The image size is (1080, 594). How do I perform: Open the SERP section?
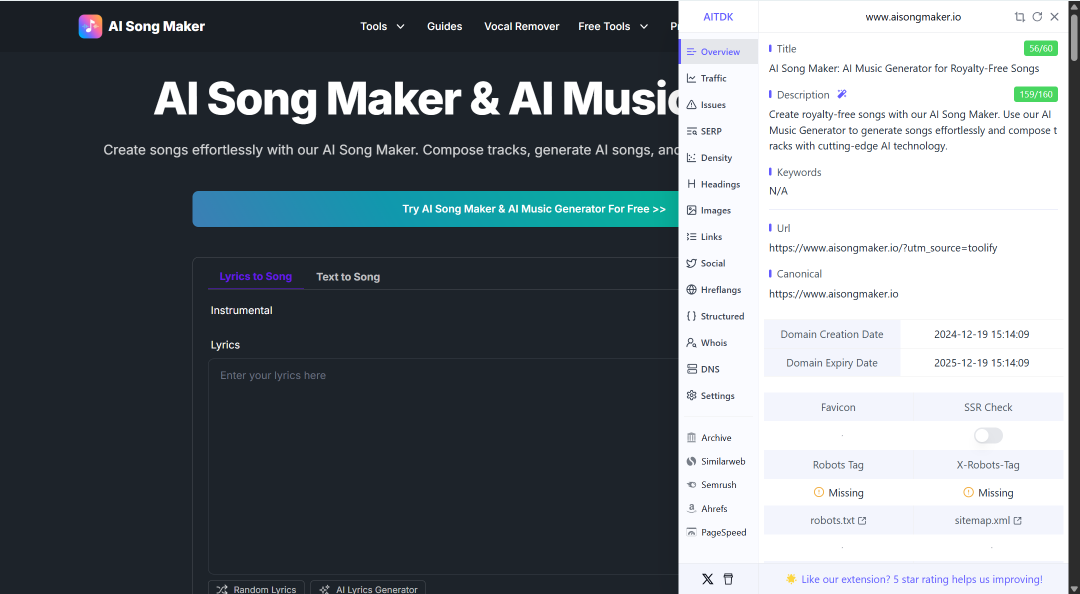(718, 131)
